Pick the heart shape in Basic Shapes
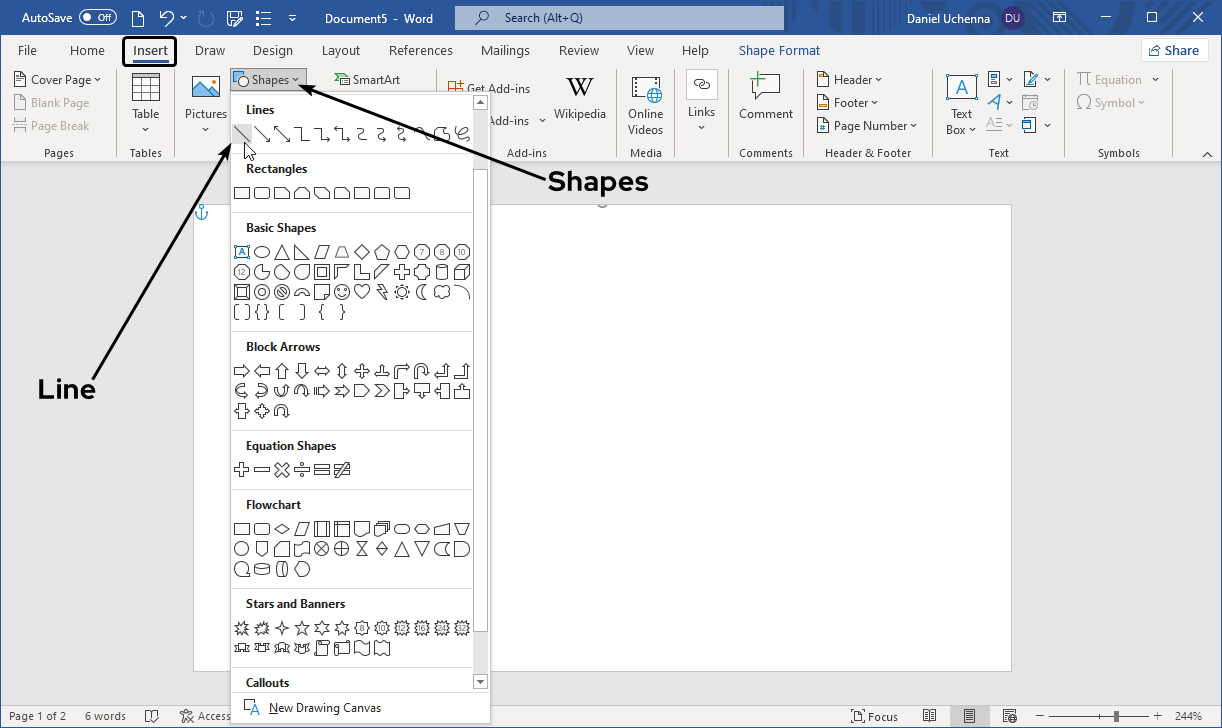The image size is (1222, 728). tap(362, 292)
